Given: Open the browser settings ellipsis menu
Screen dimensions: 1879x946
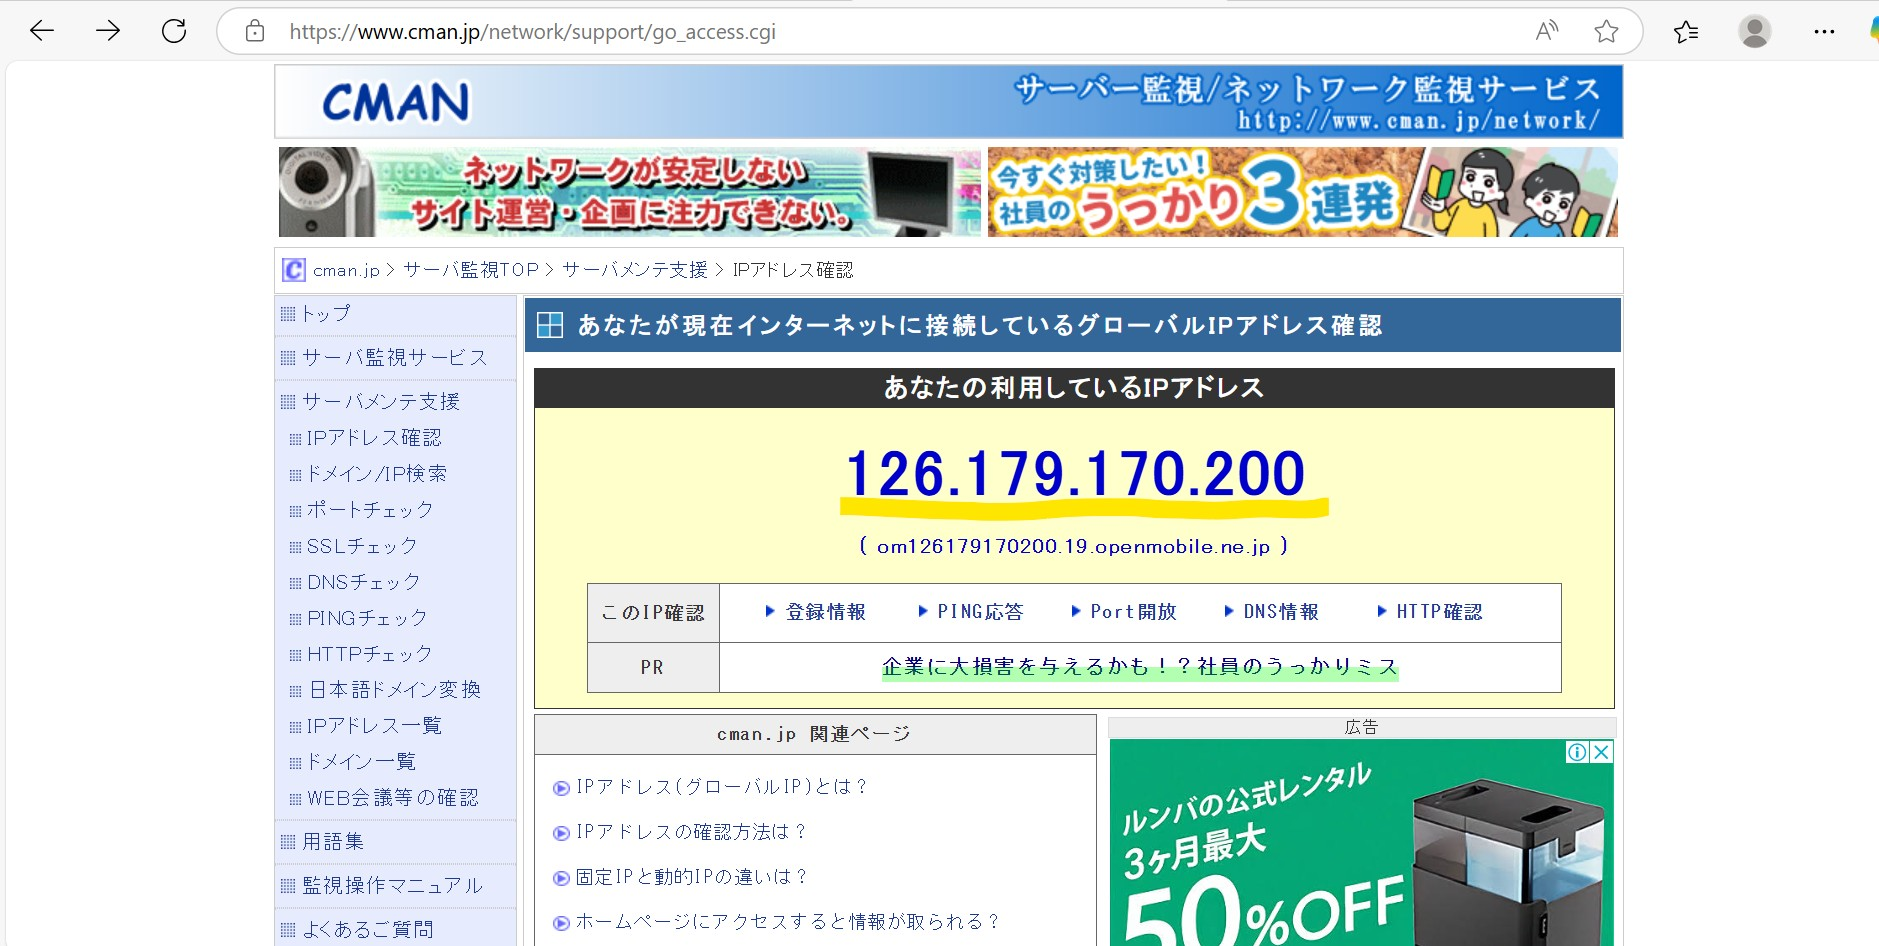Looking at the screenshot, I should point(1824,31).
